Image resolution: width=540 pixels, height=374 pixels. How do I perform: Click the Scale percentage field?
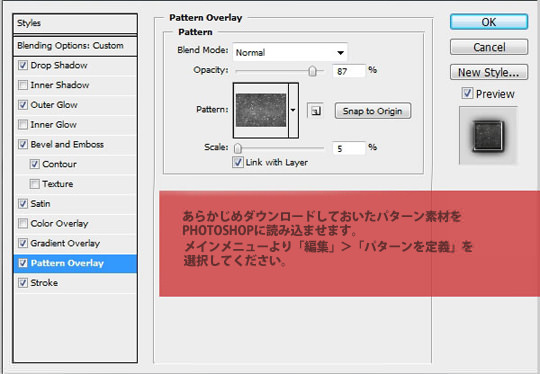[349, 148]
